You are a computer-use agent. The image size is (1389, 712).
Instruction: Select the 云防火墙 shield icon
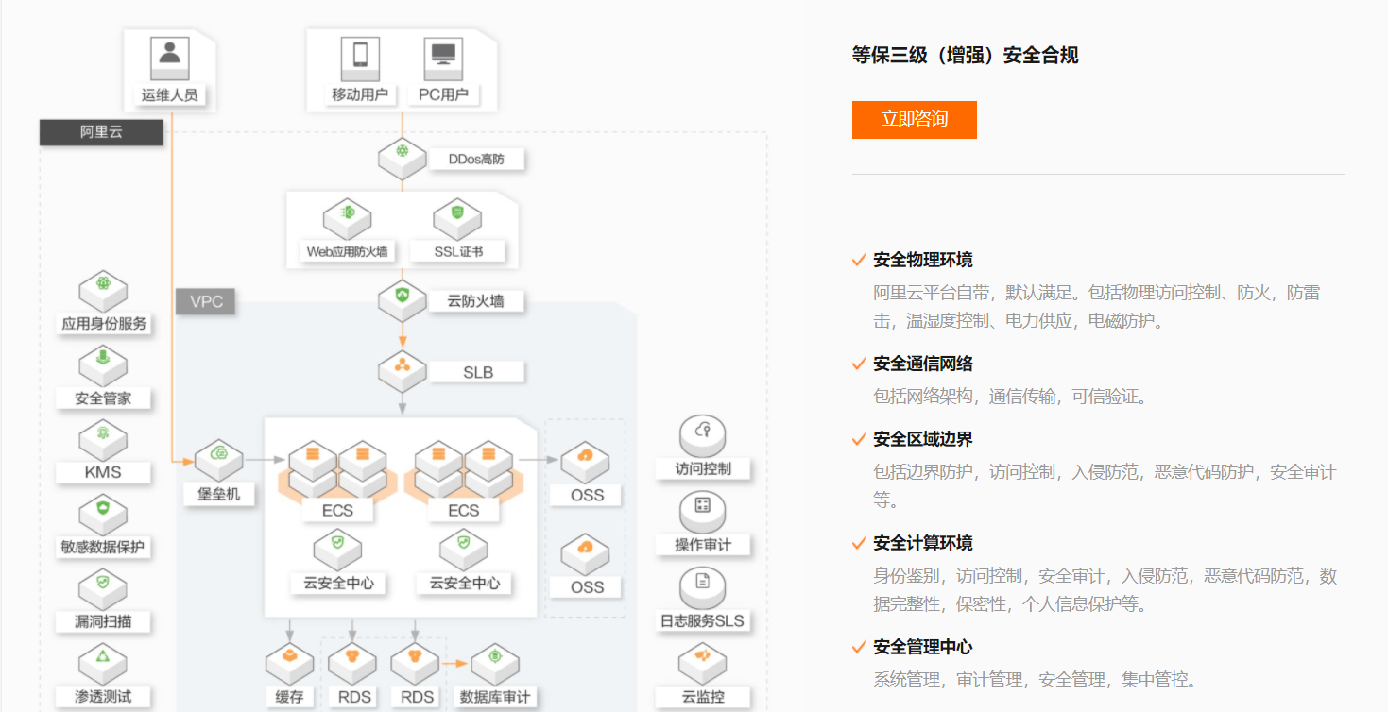403,299
